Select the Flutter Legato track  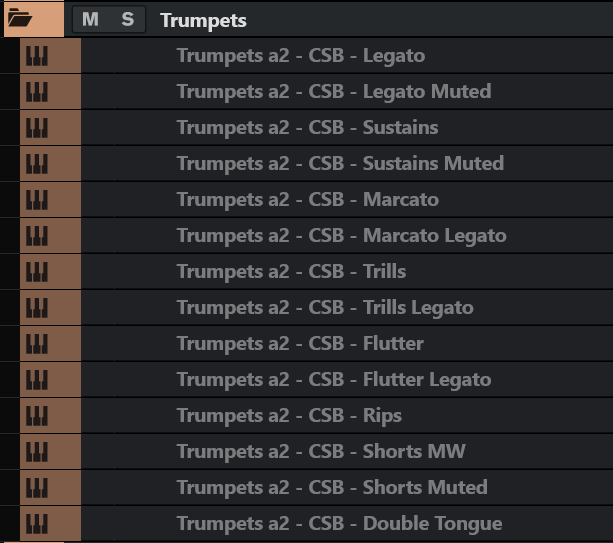tap(334, 380)
